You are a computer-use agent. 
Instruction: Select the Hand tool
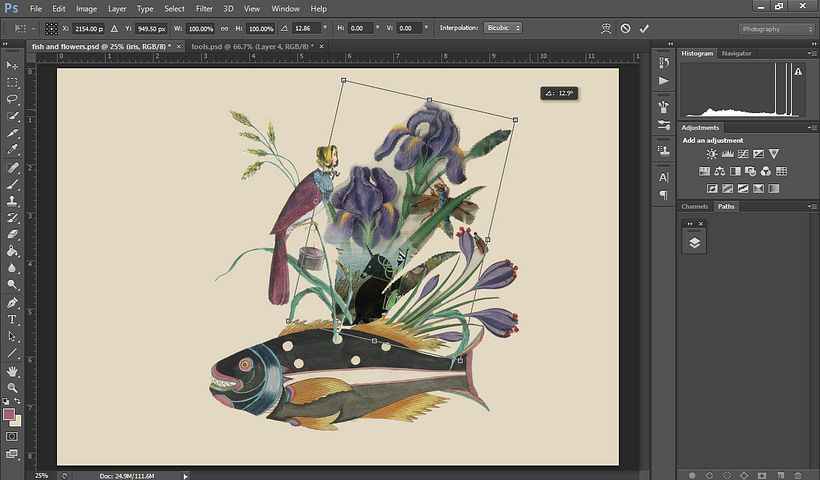pos(13,370)
